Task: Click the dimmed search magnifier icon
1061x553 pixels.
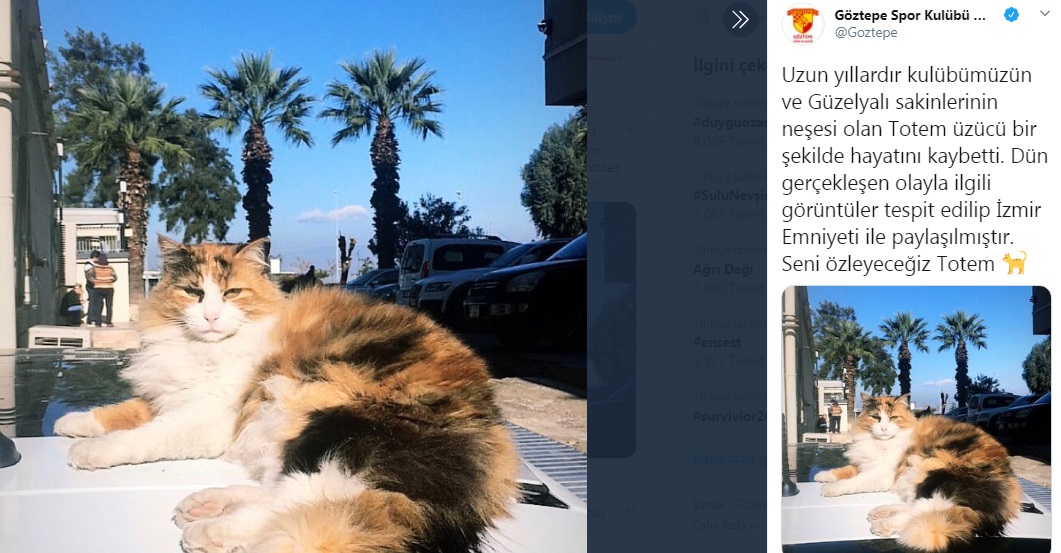Action: coord(704,17)
